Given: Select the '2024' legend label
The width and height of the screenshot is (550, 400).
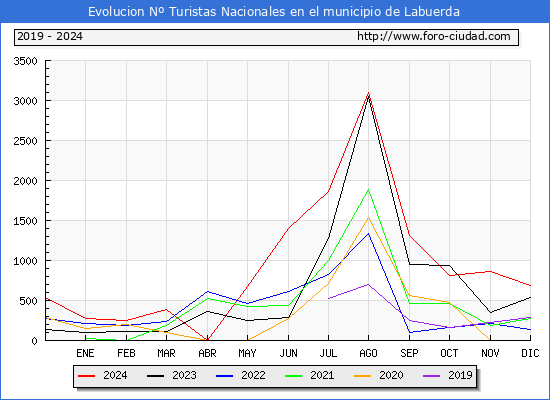Looking at the screenshot, I should tap(115, 375).
